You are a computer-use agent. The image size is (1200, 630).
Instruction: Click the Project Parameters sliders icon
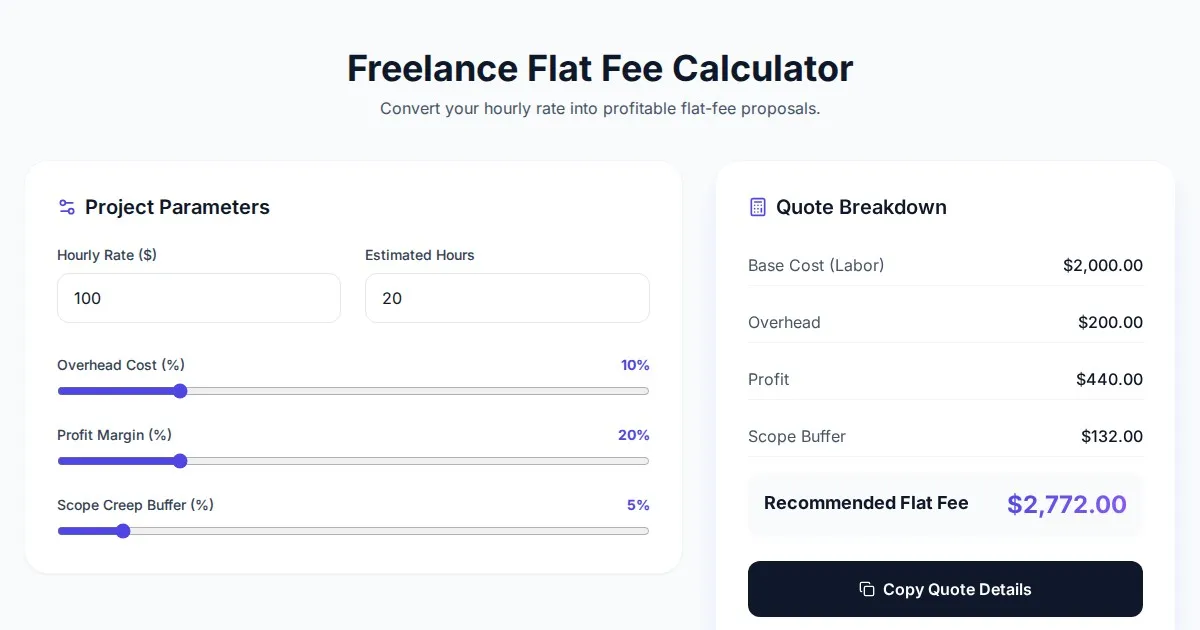point(67,207)
